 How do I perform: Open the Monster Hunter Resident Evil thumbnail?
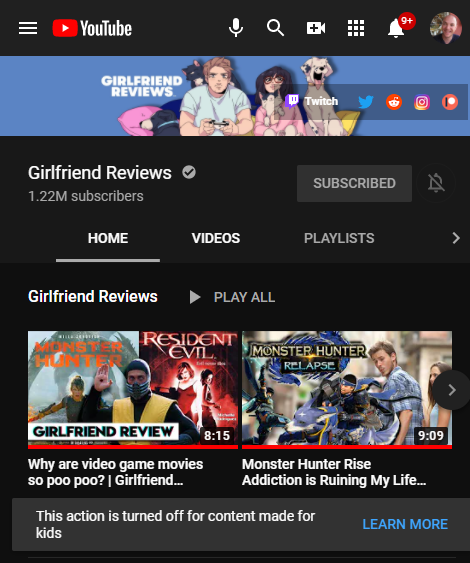pos(133,389)
